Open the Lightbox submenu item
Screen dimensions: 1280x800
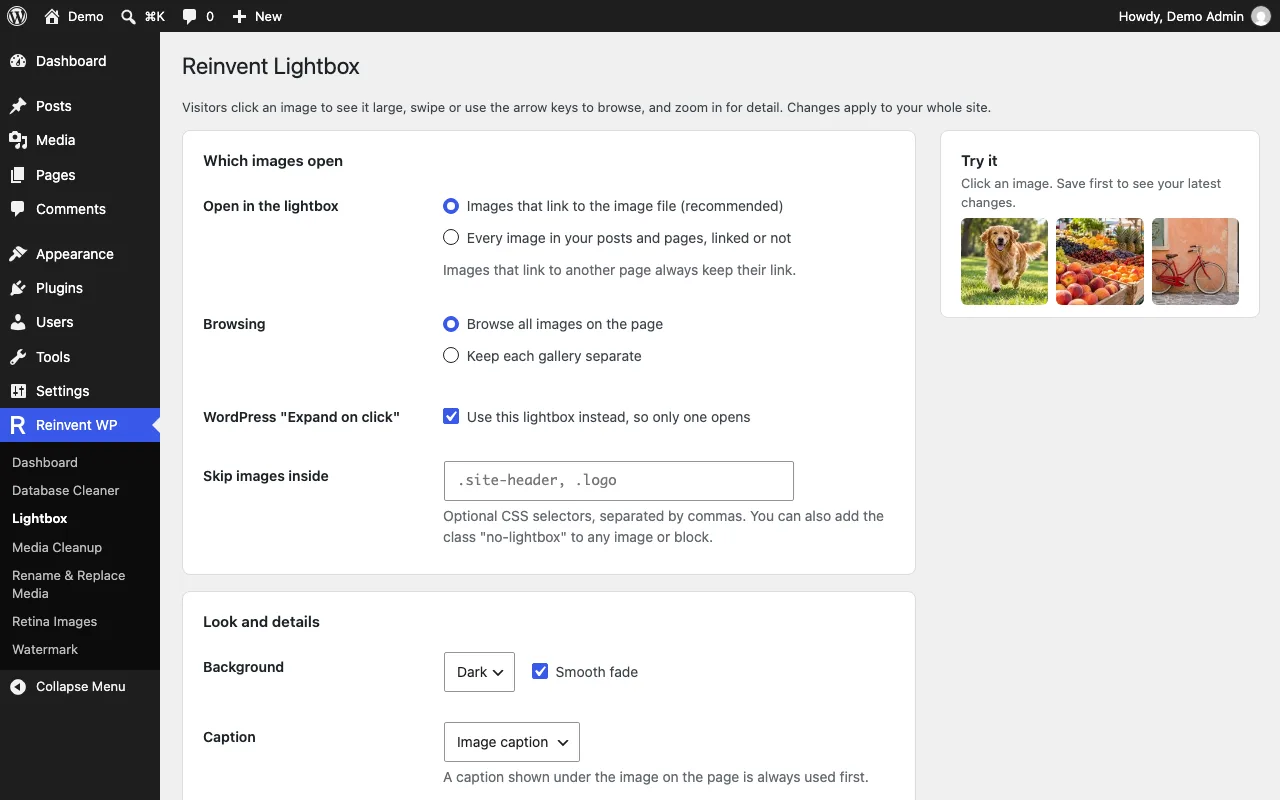coord(40,519)
